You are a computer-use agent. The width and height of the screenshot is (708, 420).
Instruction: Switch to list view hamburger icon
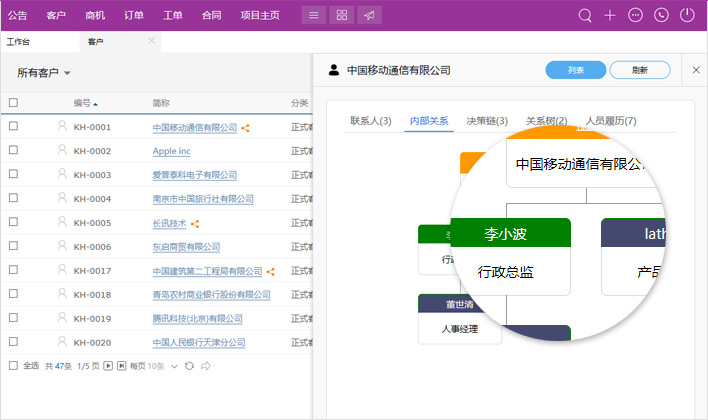(x=314, y=15)
